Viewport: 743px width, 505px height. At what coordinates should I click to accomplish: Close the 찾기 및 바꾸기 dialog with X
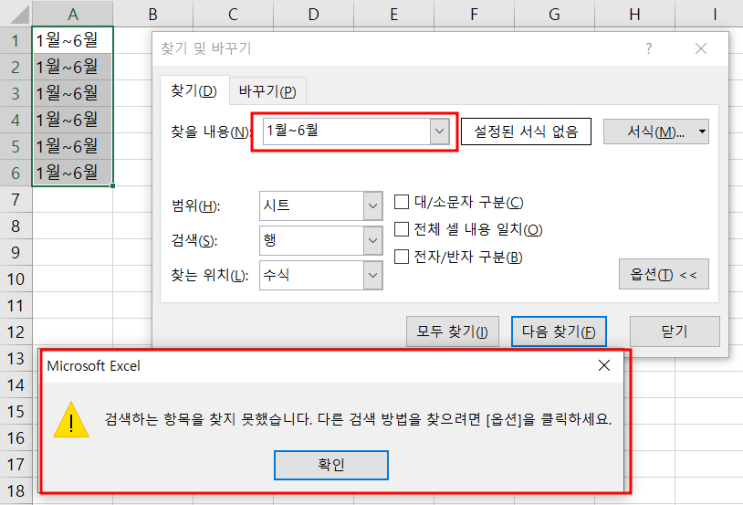point(701,48)
